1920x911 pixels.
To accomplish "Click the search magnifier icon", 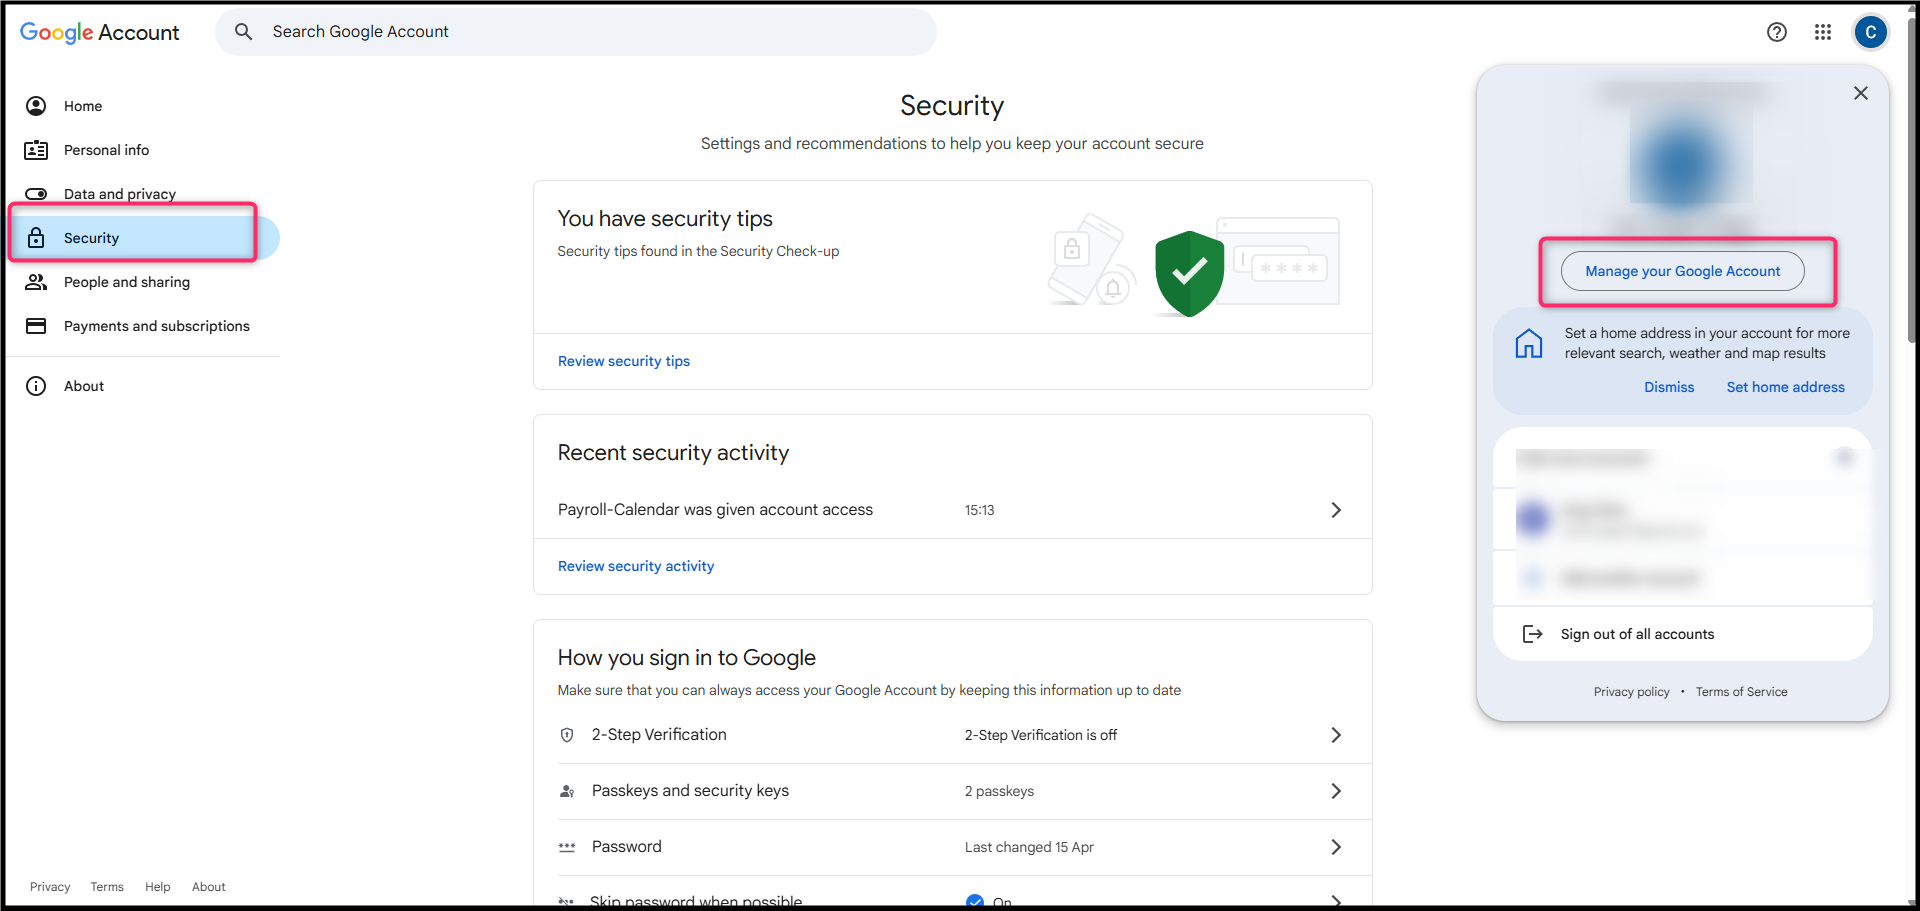I will [243, 32].
